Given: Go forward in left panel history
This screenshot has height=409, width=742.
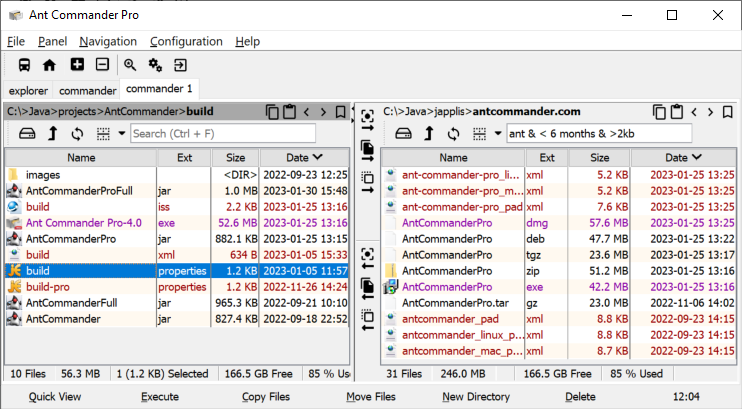Looking at the screenshot, I should [x=323, y=112].
